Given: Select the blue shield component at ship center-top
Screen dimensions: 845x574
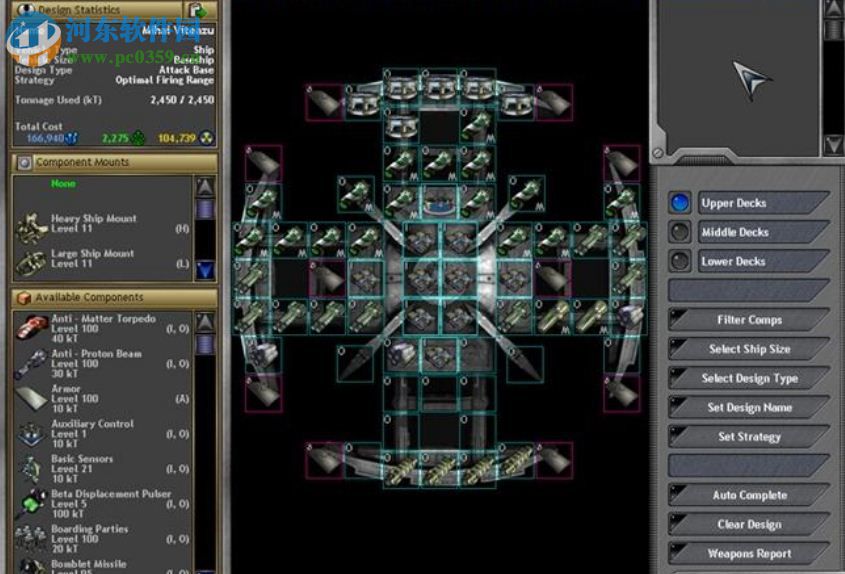Looking at the screenshot, I should pyautogui.click(x=440, y=202).
